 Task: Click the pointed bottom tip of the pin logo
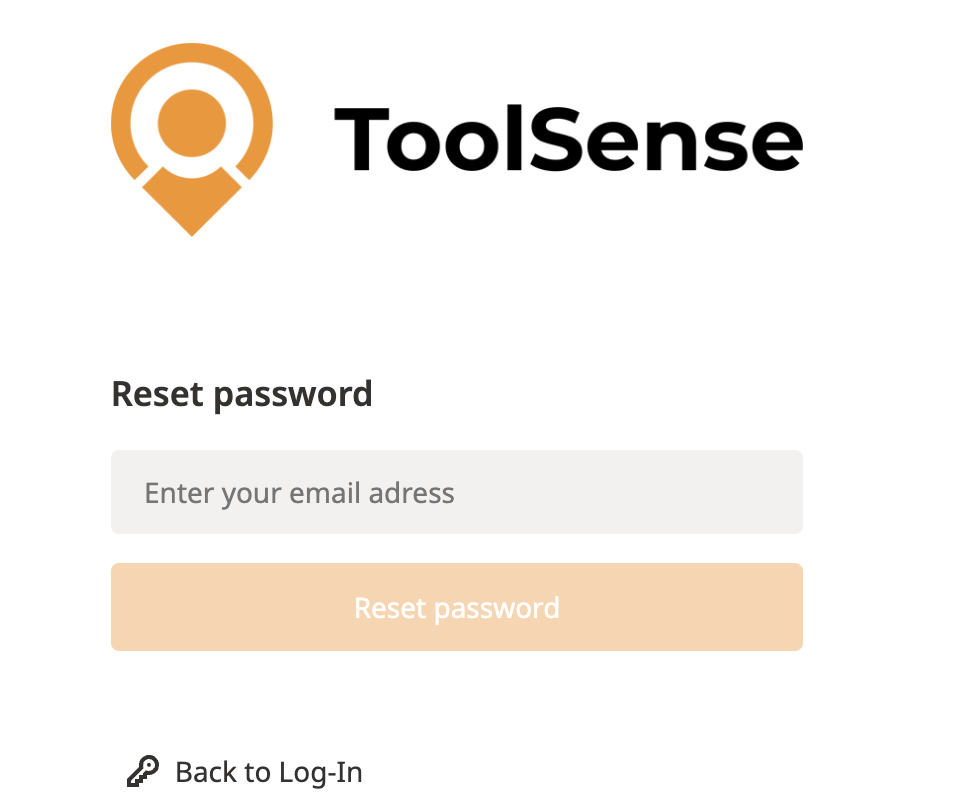(x=191, y=222)
